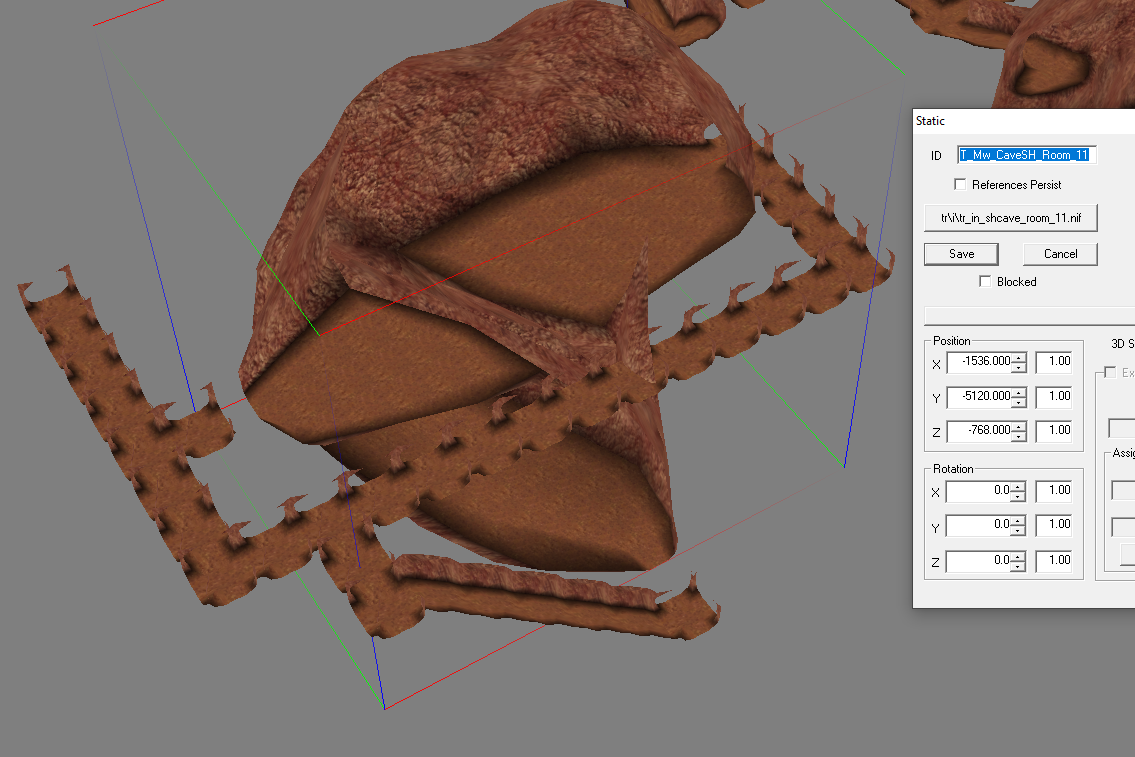Image resolution: width=1135 pixels, height=757 pixels.
Task: Toggle the Blocked checkbox
Action: (986, 281)
